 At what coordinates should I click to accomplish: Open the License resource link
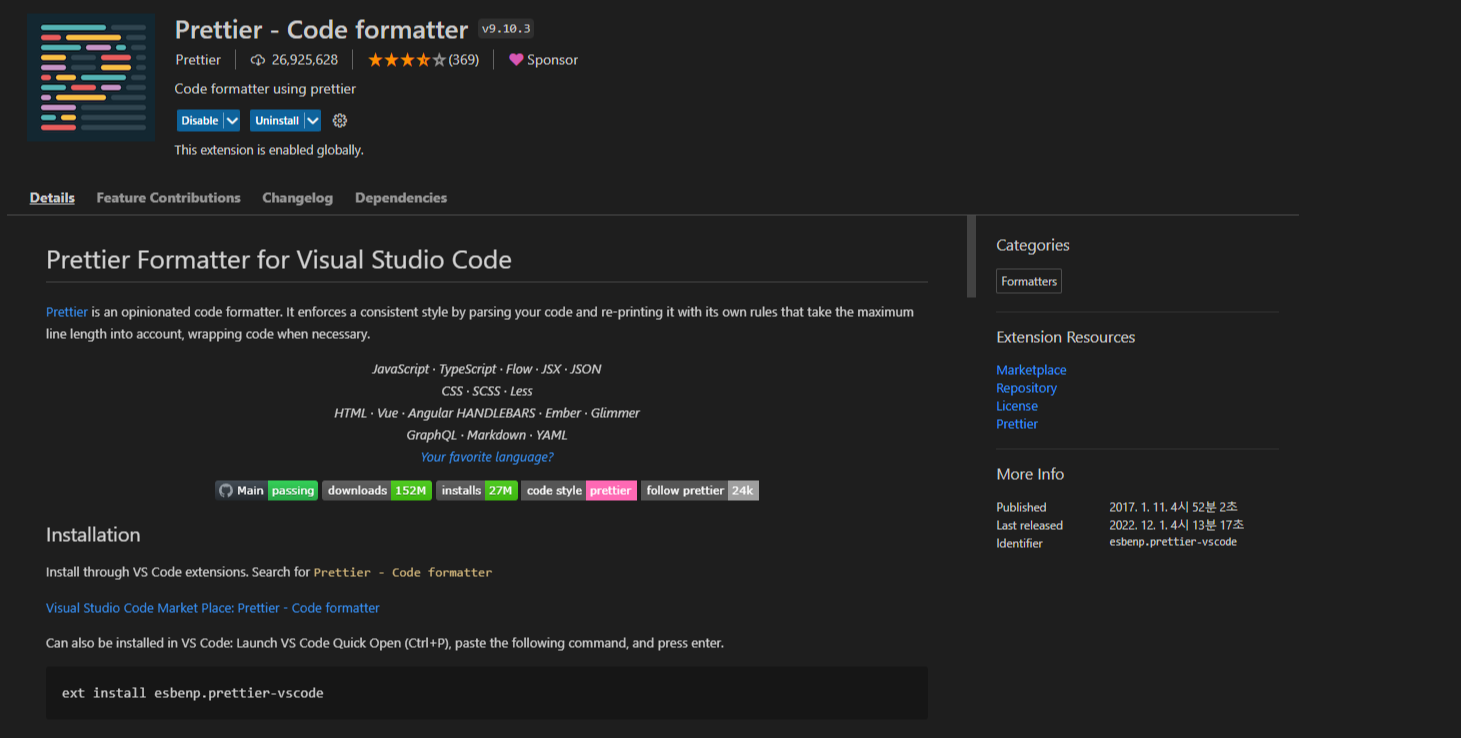point(1017,406)
